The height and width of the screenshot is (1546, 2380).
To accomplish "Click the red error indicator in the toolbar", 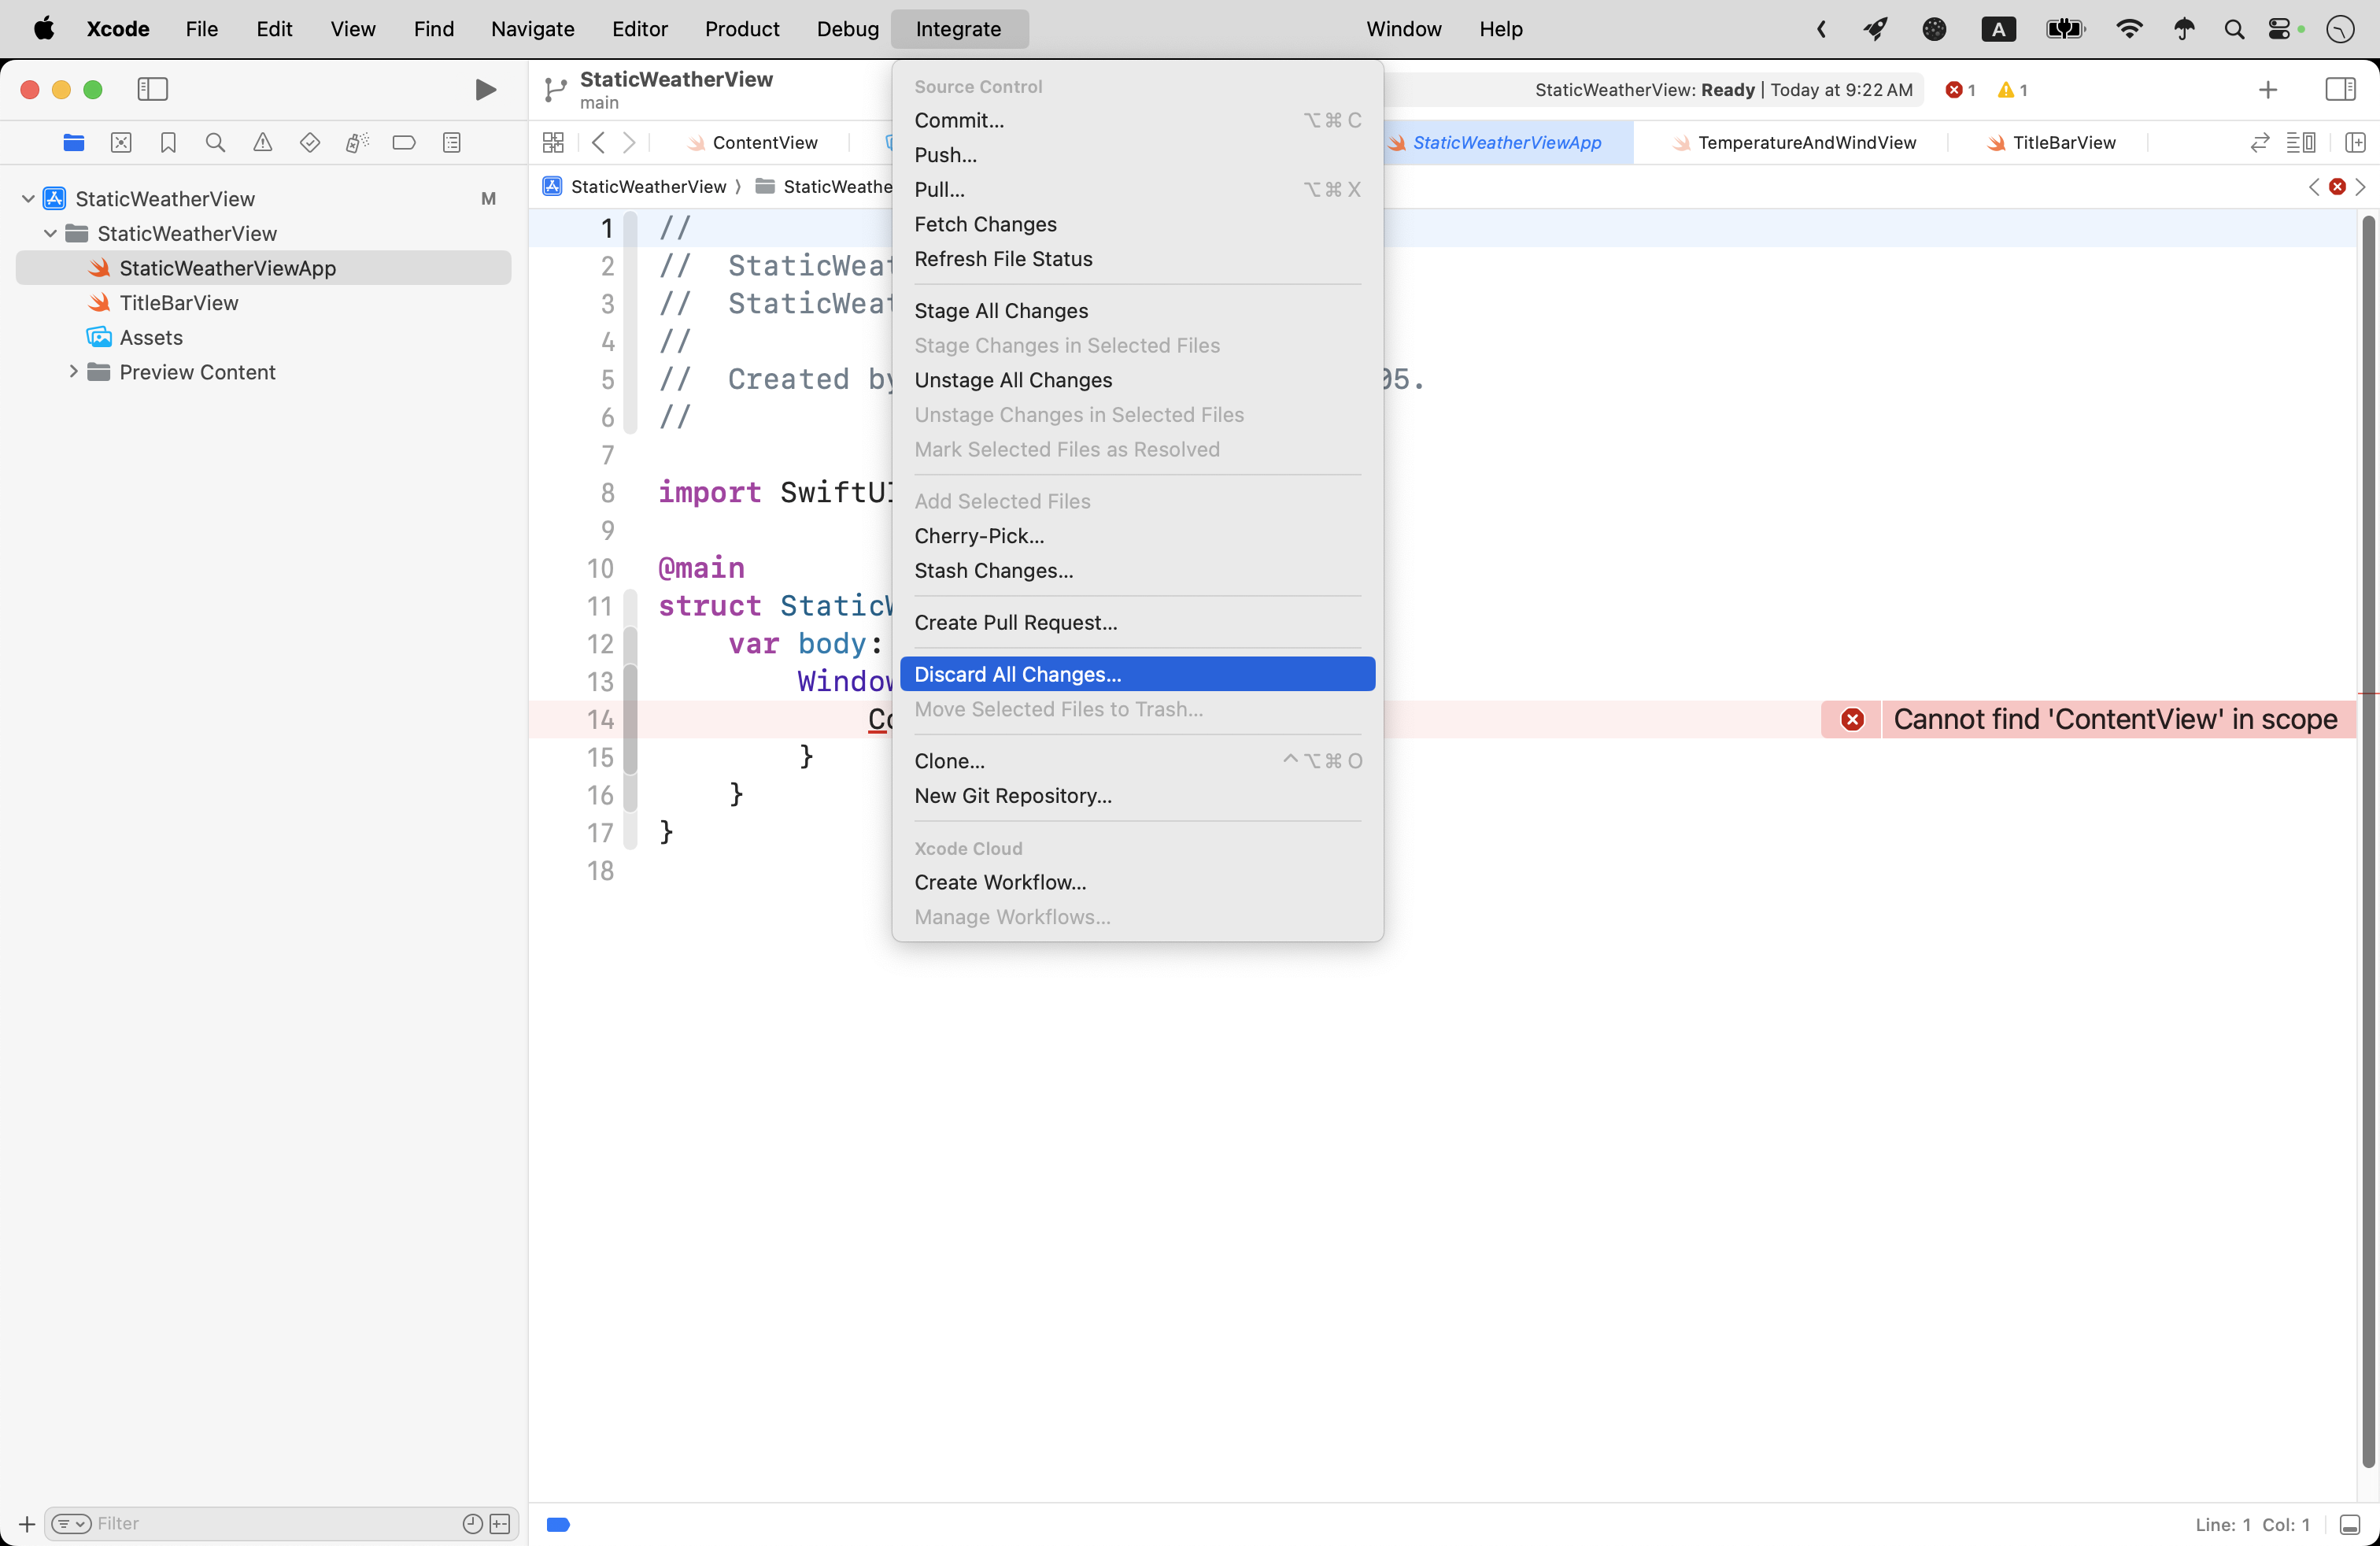I will pyautogui.click(x=1959, y=90).
